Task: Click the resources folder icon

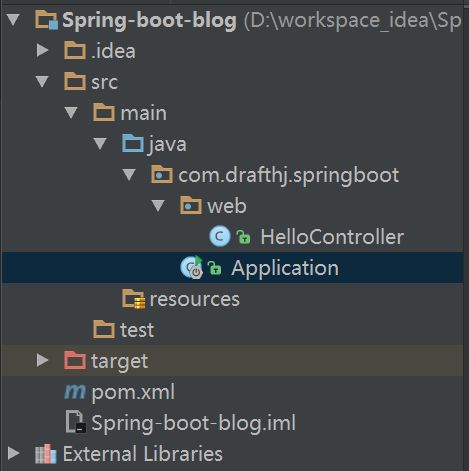Action: coord(133,299)
